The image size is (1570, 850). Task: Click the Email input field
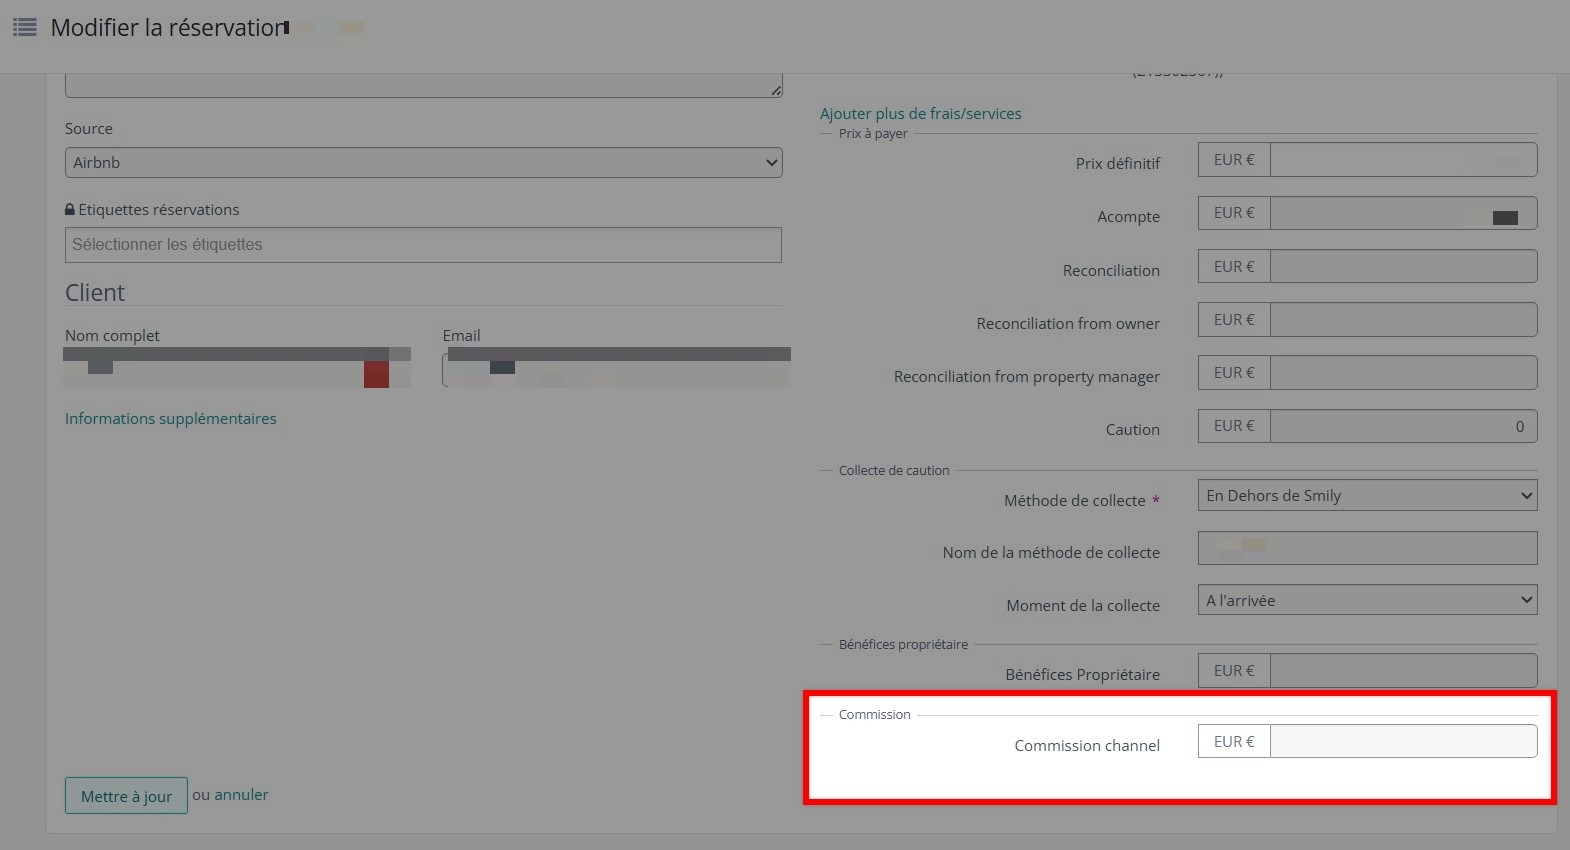[616, 369]
